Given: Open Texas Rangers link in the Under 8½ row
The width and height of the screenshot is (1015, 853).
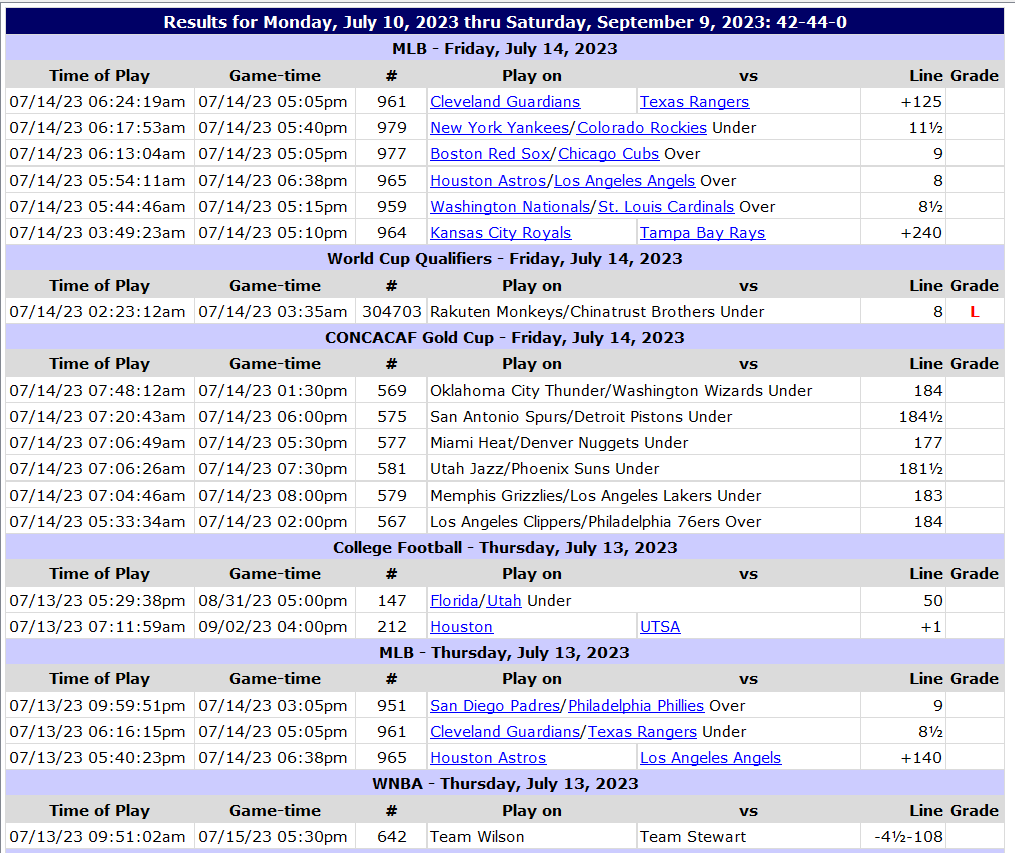Looking at the screenshot, I should click(x=642, y=732).
